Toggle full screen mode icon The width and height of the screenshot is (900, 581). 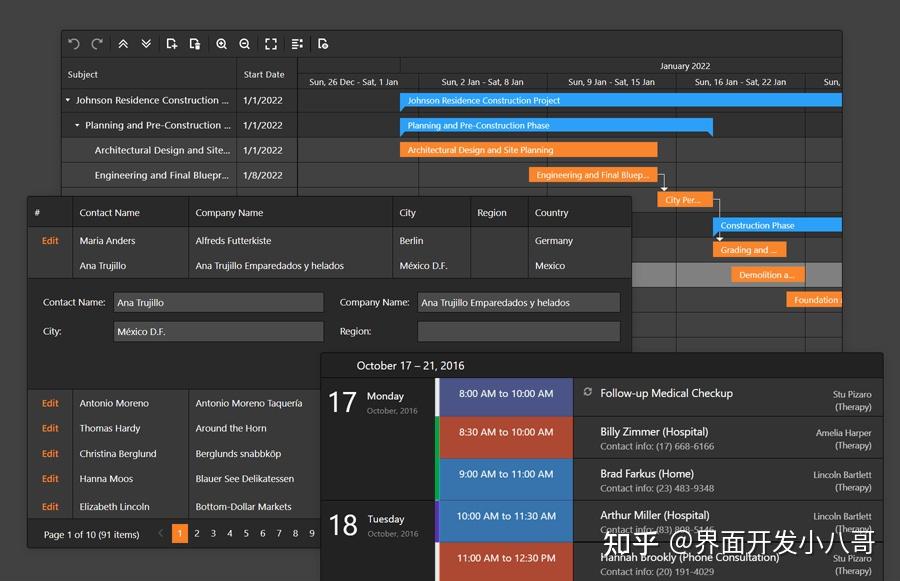(271, 44)
